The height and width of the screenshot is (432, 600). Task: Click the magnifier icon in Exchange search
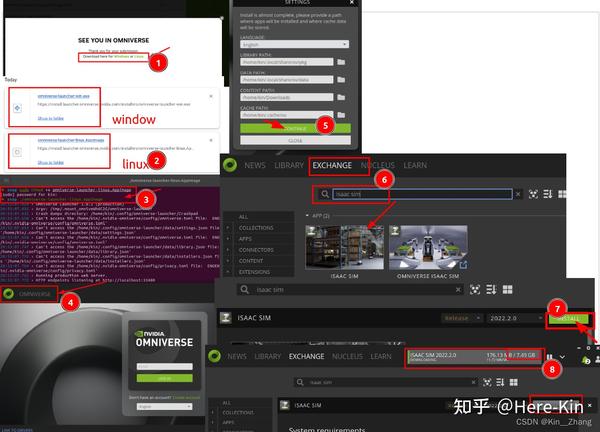324,194
